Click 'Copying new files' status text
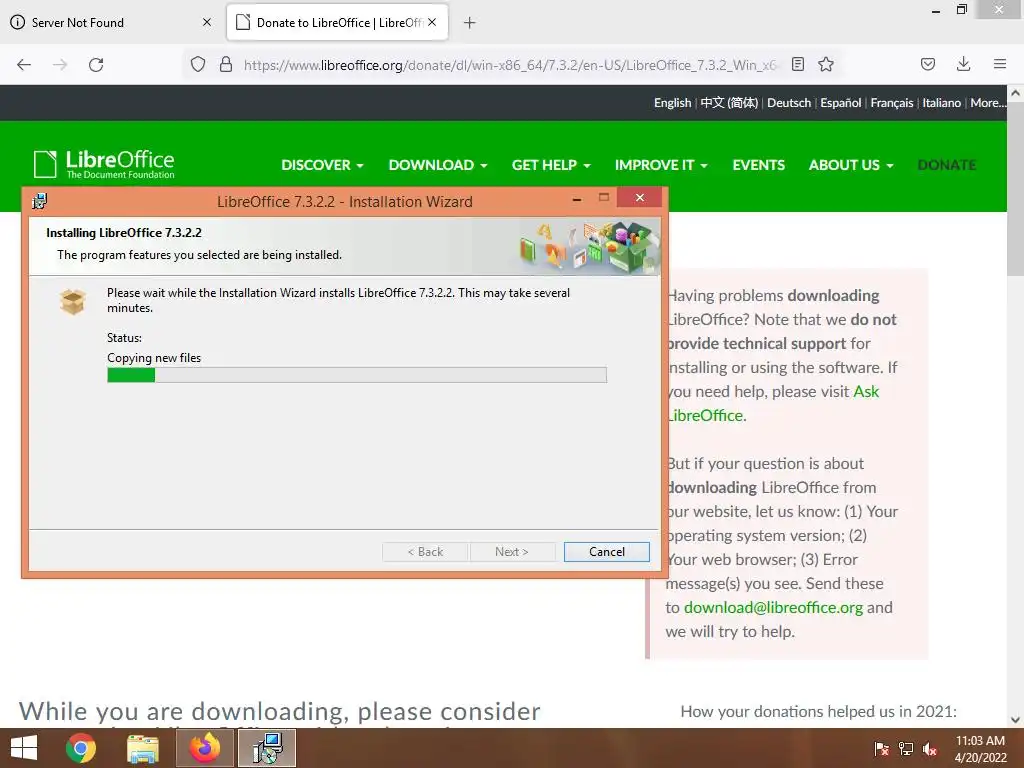Image resolution: width=1024 pixels, height=768 pixels. [x=154, y=358]
